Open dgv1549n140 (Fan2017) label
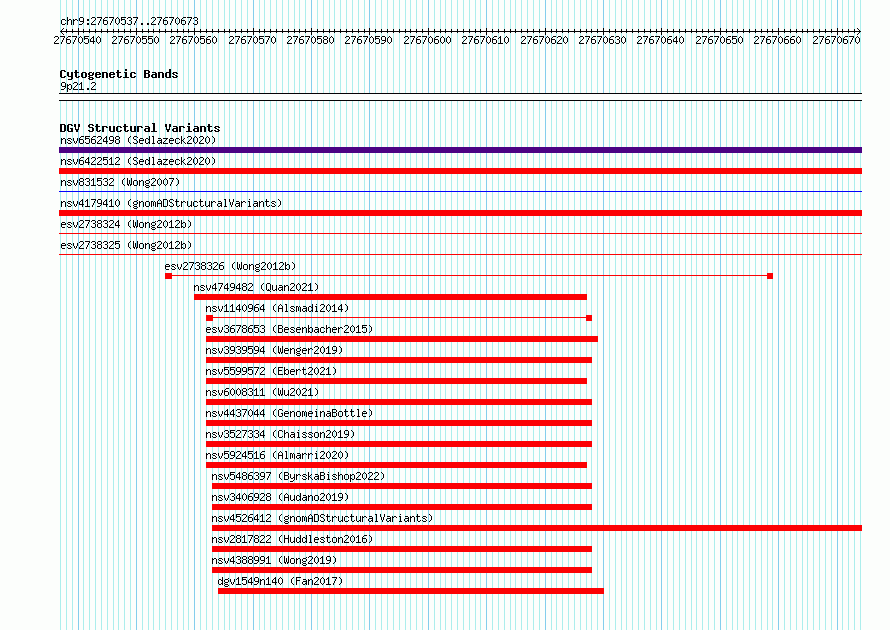The height and width of the screenshot is (630, 890). point(280,581)
